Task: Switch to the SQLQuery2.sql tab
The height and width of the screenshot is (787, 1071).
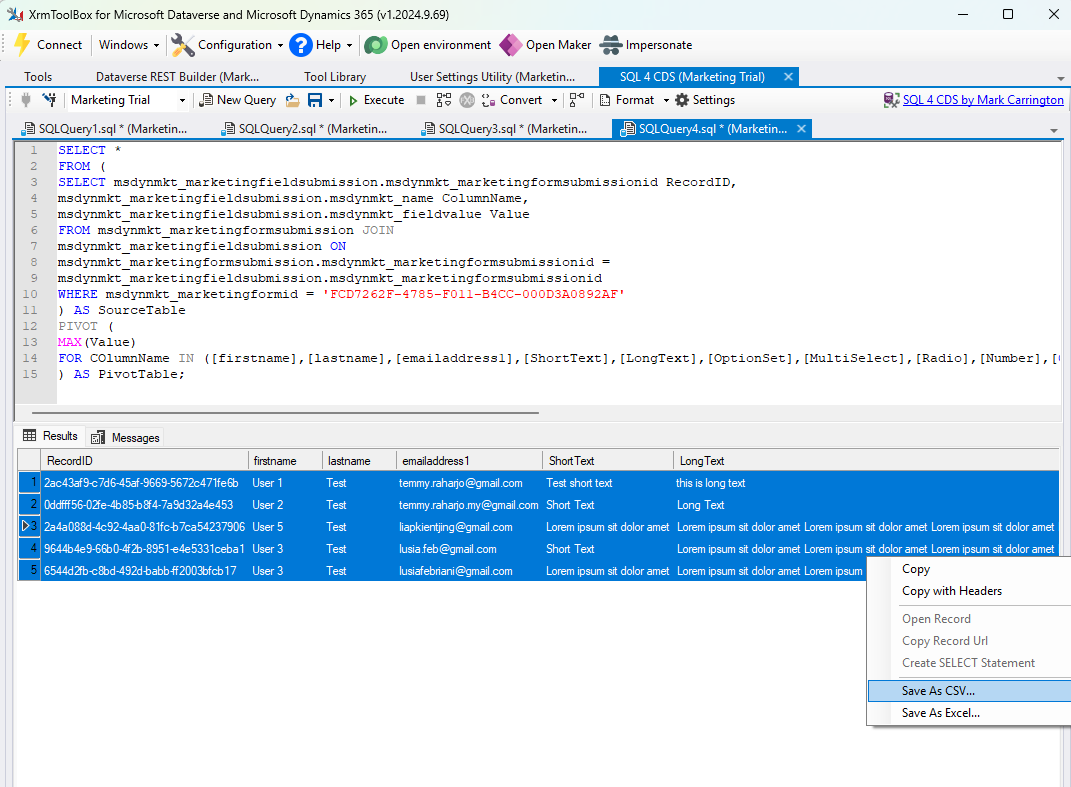Action: pyautogui.click(x=305, y=128)
